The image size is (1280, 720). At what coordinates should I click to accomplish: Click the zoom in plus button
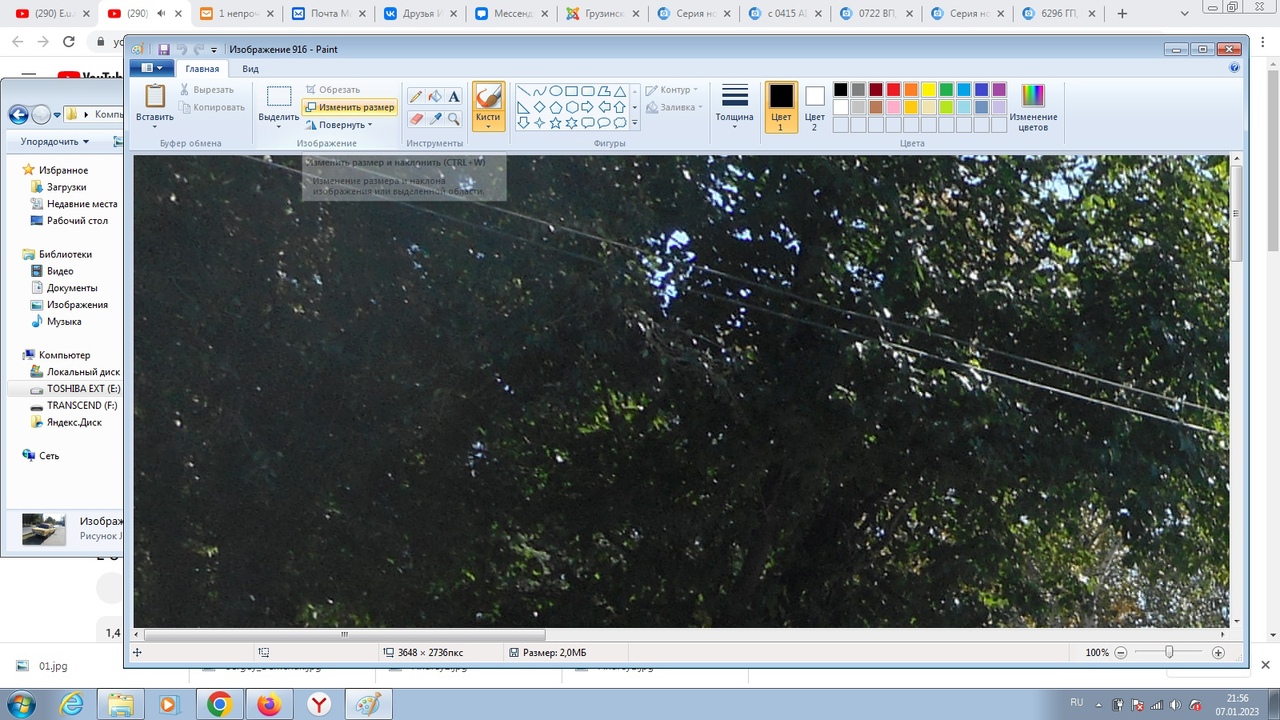click(x=1218, y=652)
